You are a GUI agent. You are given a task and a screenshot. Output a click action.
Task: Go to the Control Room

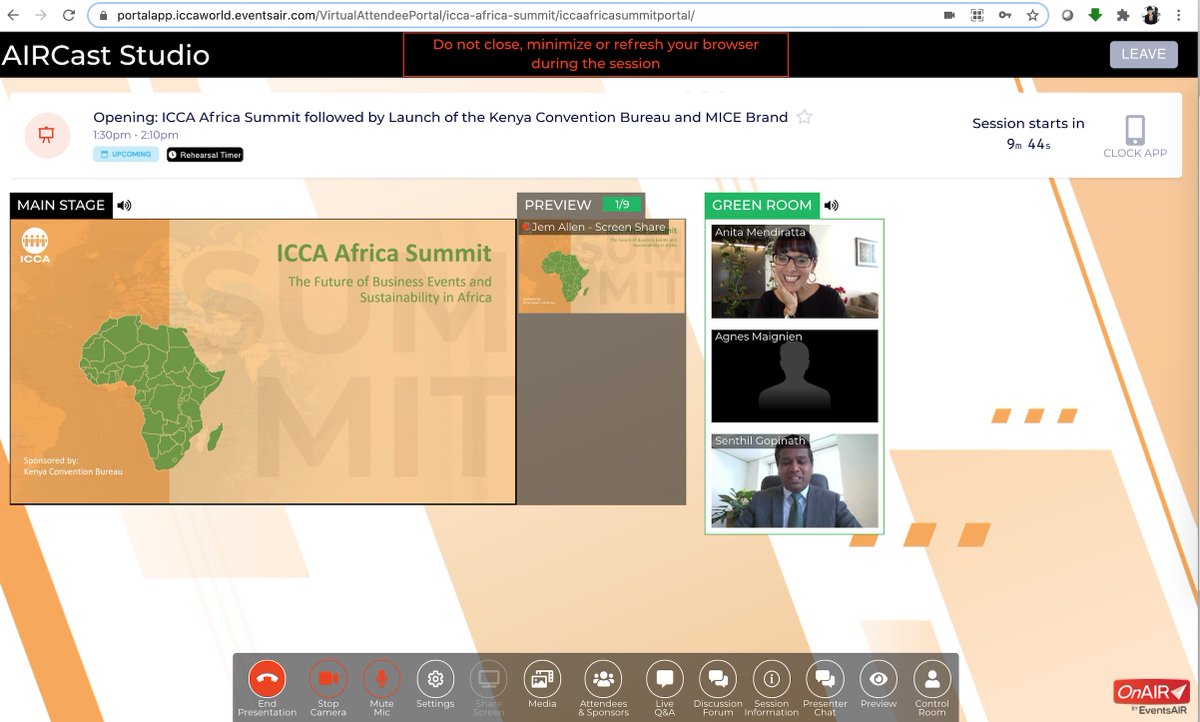(x=932, y=679)
